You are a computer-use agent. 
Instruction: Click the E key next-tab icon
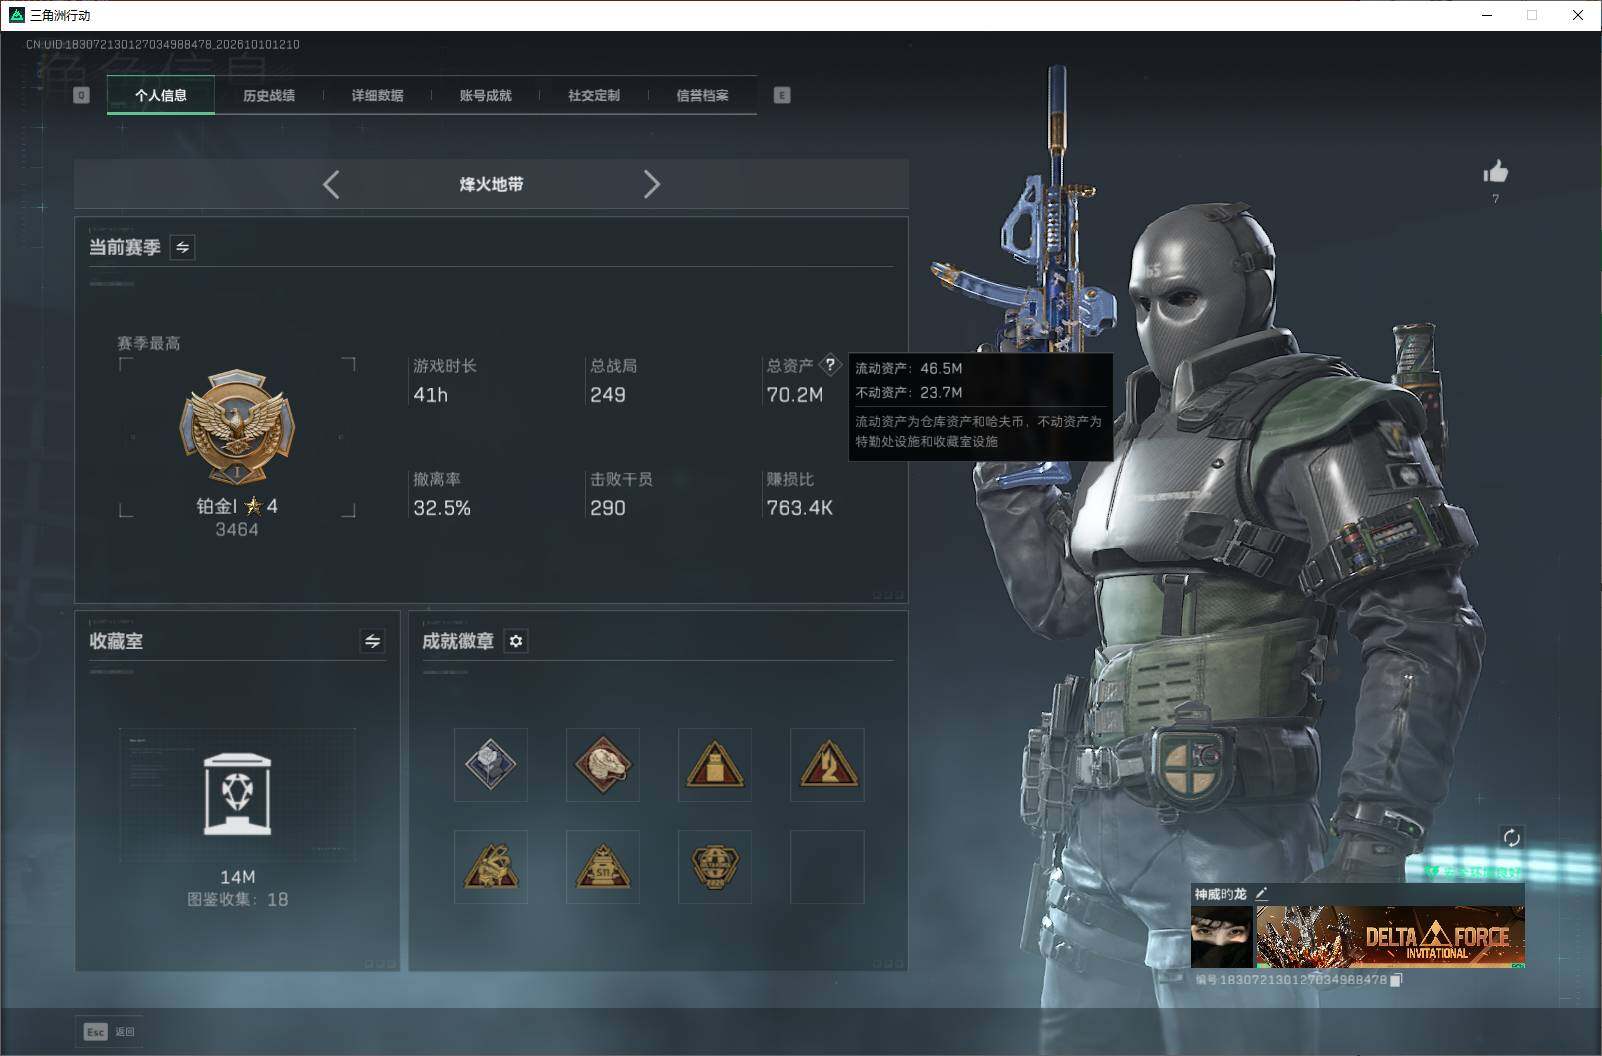[782, 95]
